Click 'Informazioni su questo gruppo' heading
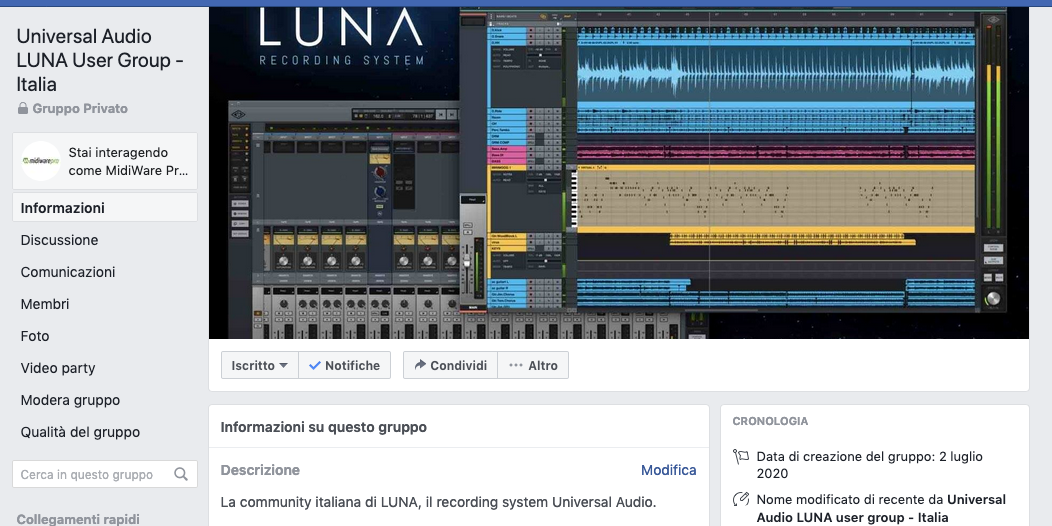The image size is (1052, 526). point(323,427)
